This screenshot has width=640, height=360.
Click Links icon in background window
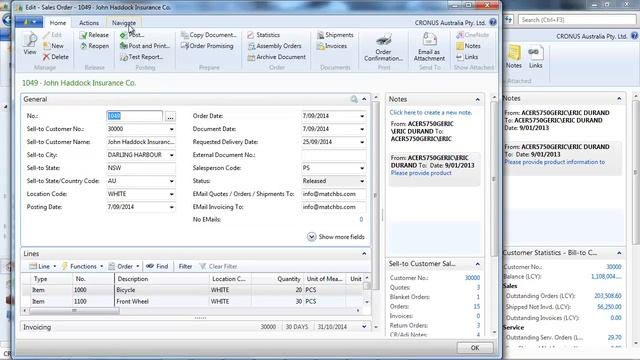click(x=535, y=57)
